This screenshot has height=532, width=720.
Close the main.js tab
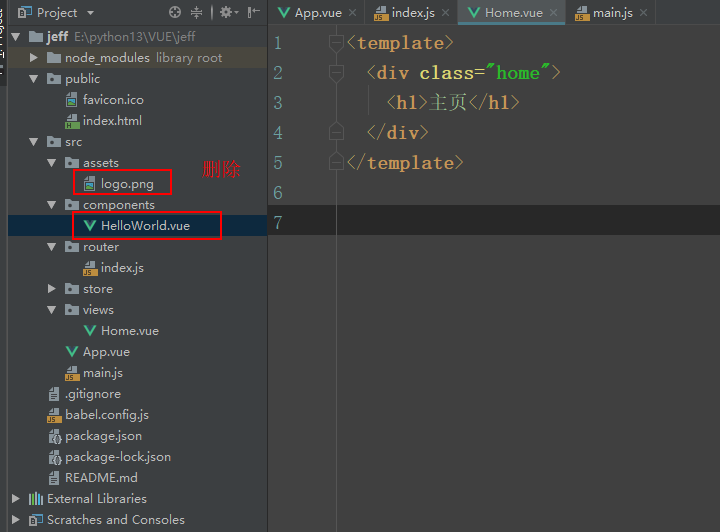click(643, 13)
